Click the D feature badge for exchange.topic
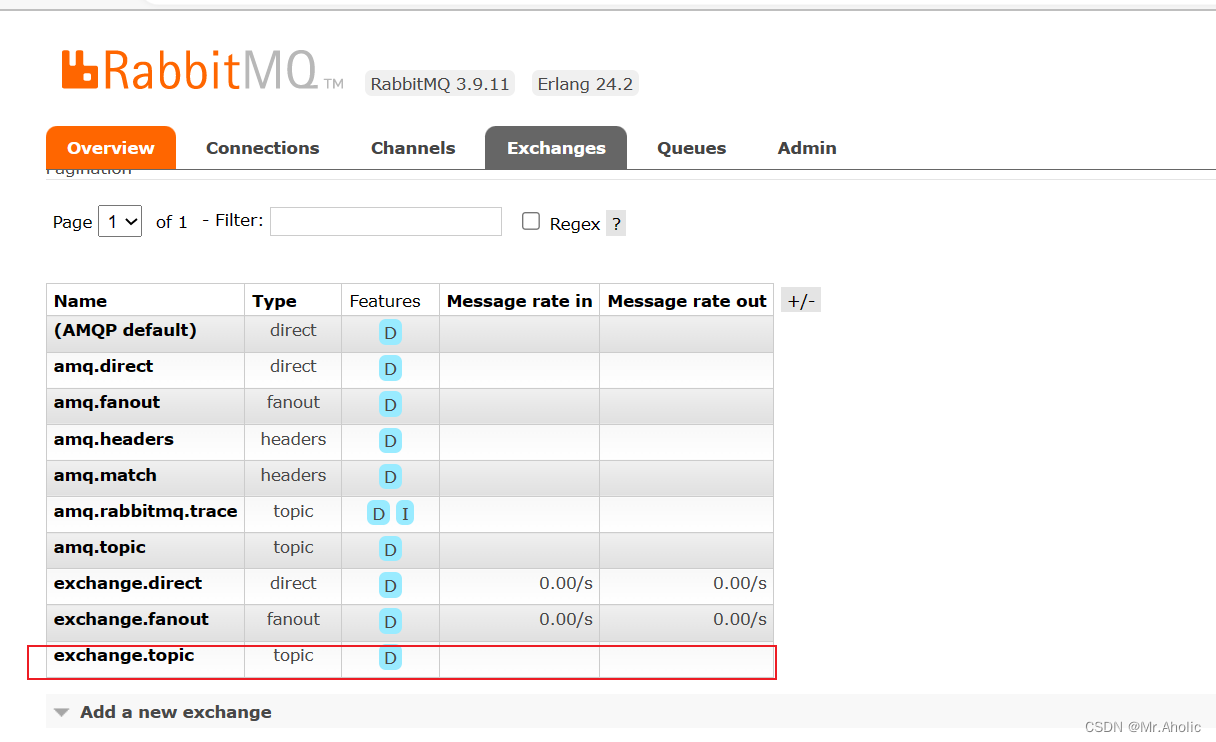1216x742 pixels. click(x=390, y=658)
